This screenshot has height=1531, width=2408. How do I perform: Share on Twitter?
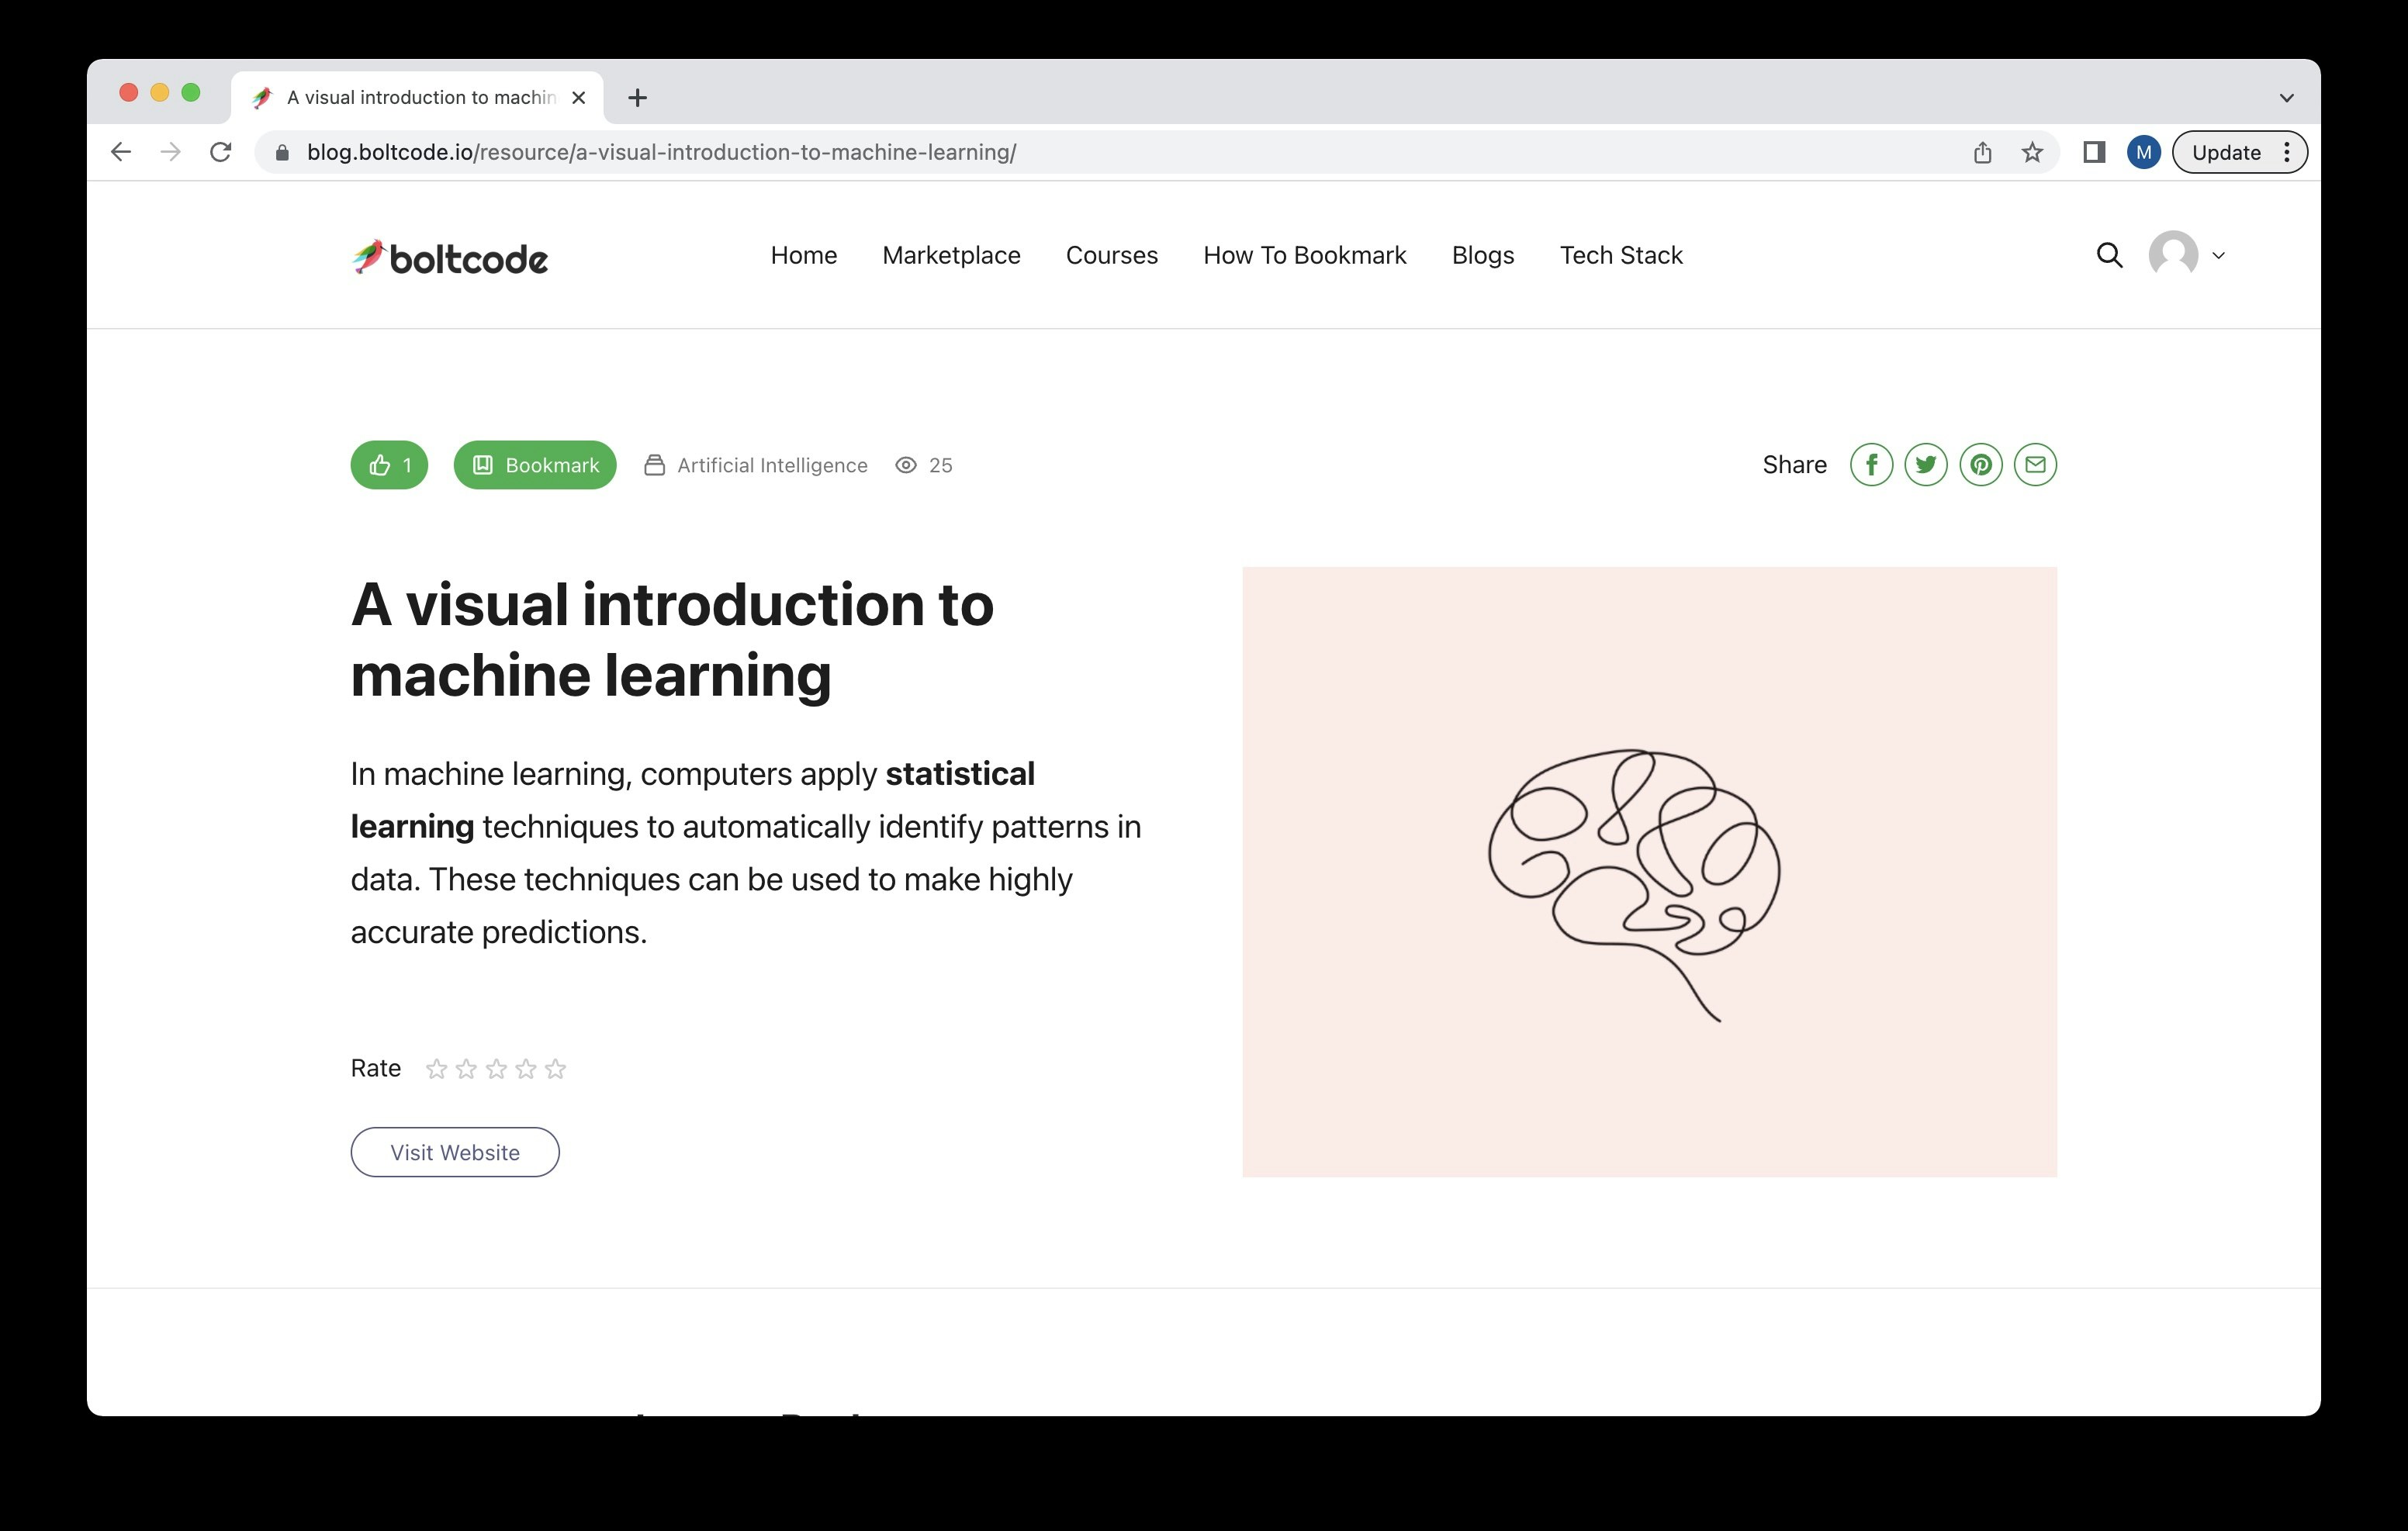[1926, 465]
